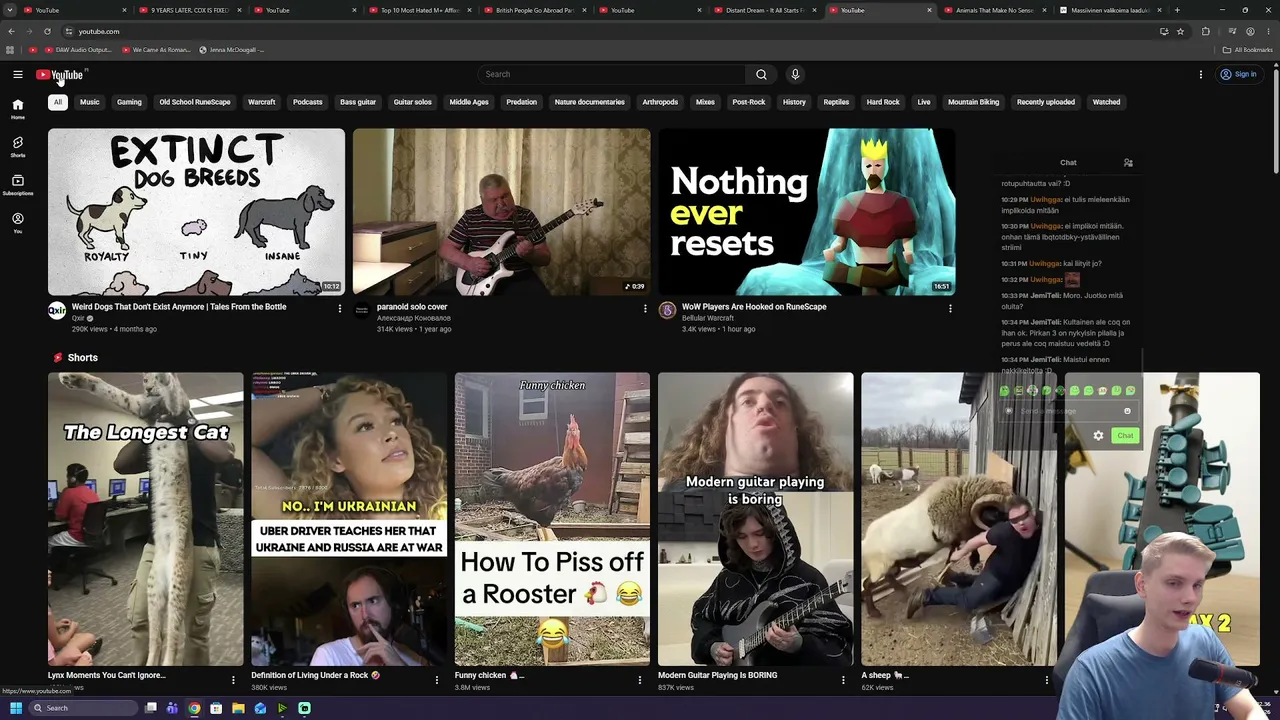Go back with the browser back arrow

tap(11, 31)
